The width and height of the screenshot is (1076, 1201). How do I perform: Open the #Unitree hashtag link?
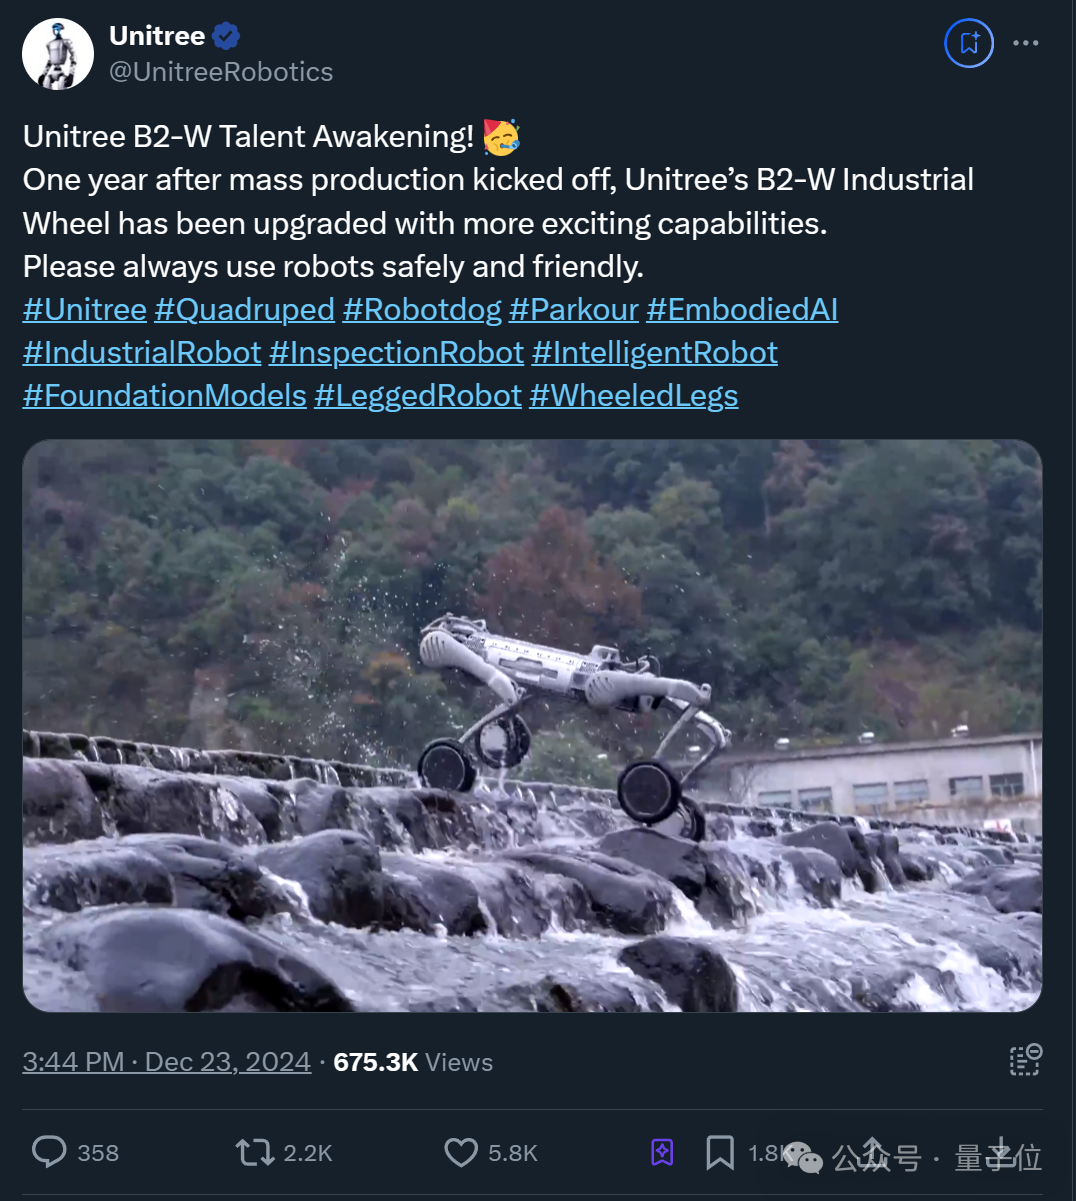tap(85, 309)
